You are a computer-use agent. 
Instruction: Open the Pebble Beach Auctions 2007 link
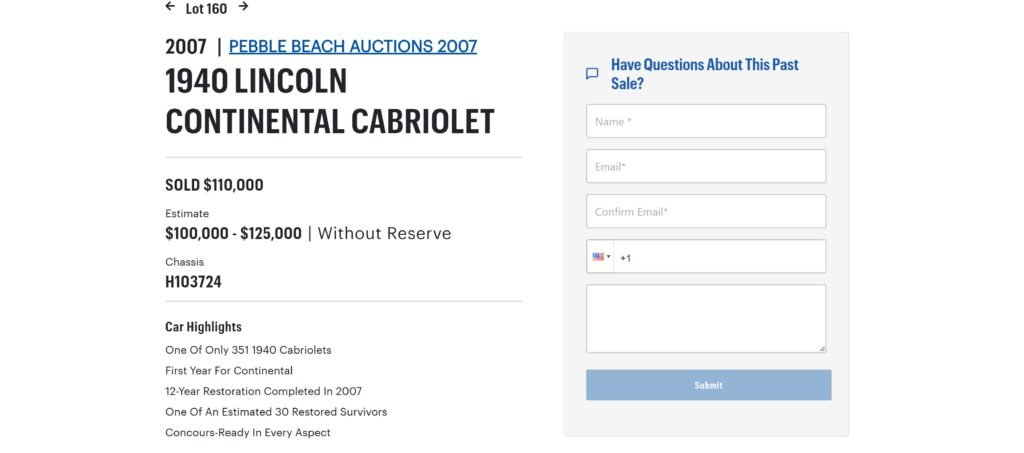[x=353, y=46]
